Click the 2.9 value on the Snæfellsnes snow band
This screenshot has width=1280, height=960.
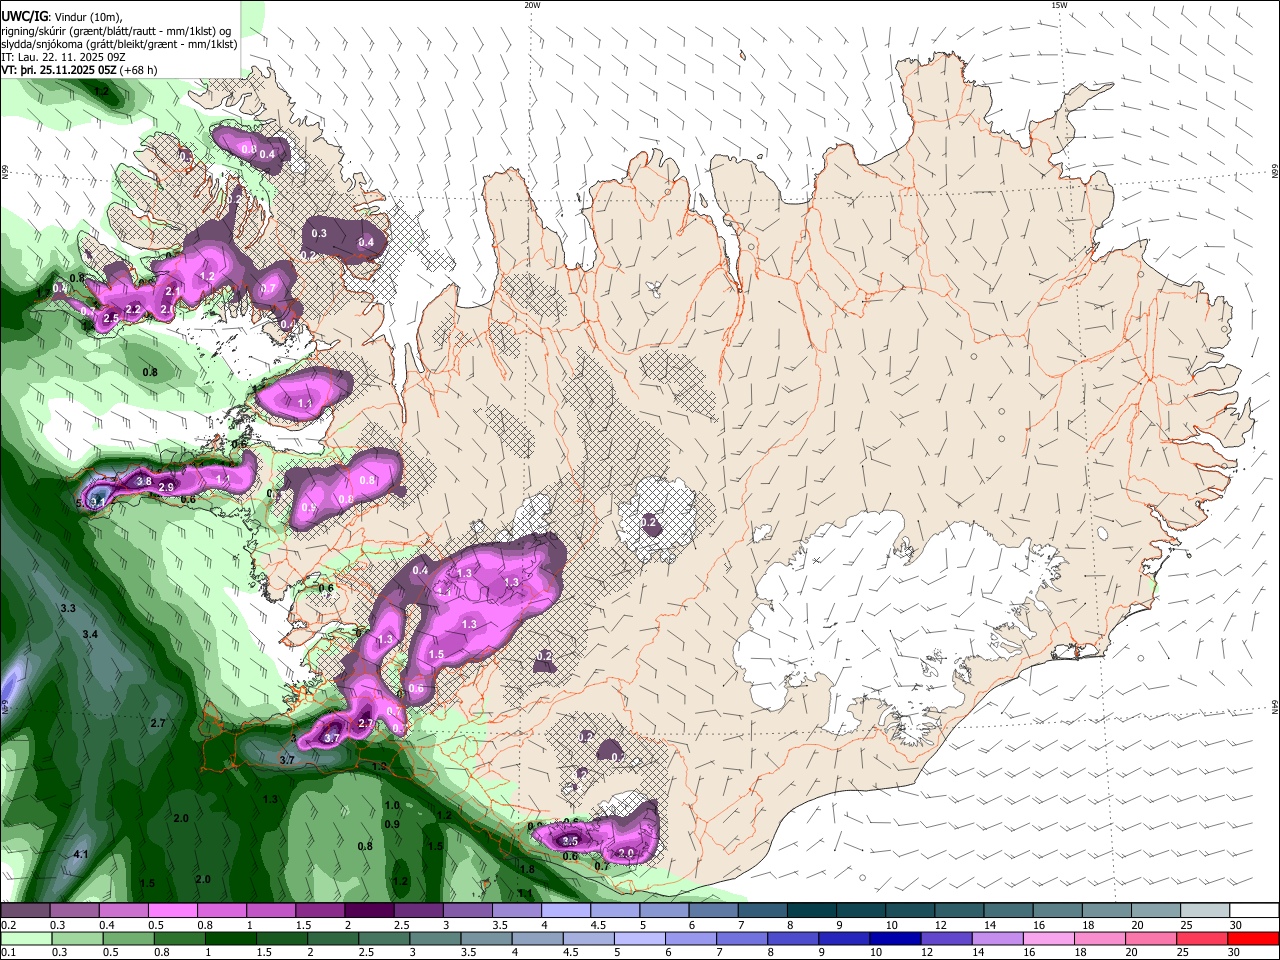click(x=166, y=487)
